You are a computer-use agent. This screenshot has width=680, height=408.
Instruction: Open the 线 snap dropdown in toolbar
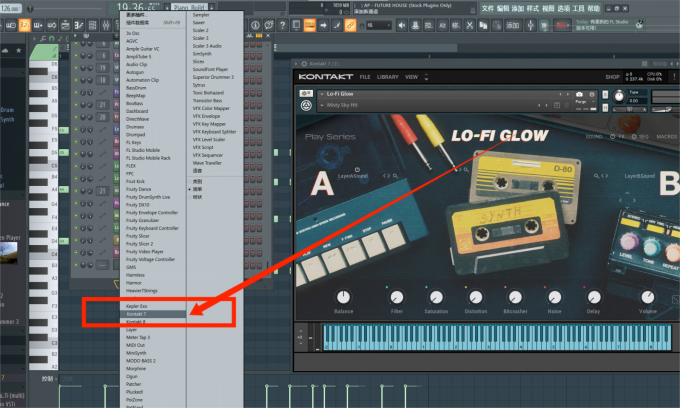tap(379, 26)
